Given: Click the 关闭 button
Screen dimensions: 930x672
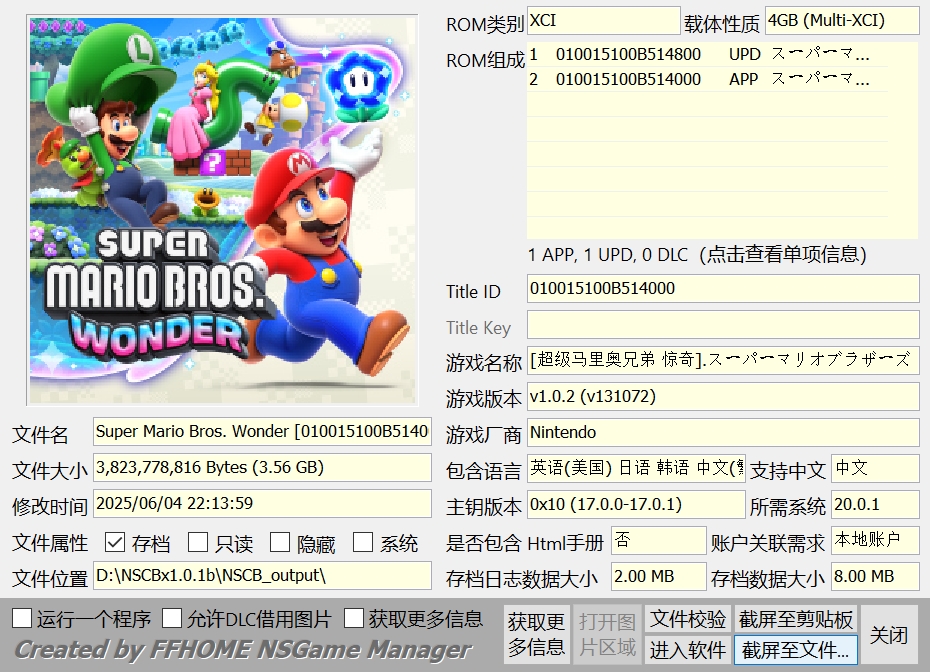Looking at the screenshot, I should 888,635.
